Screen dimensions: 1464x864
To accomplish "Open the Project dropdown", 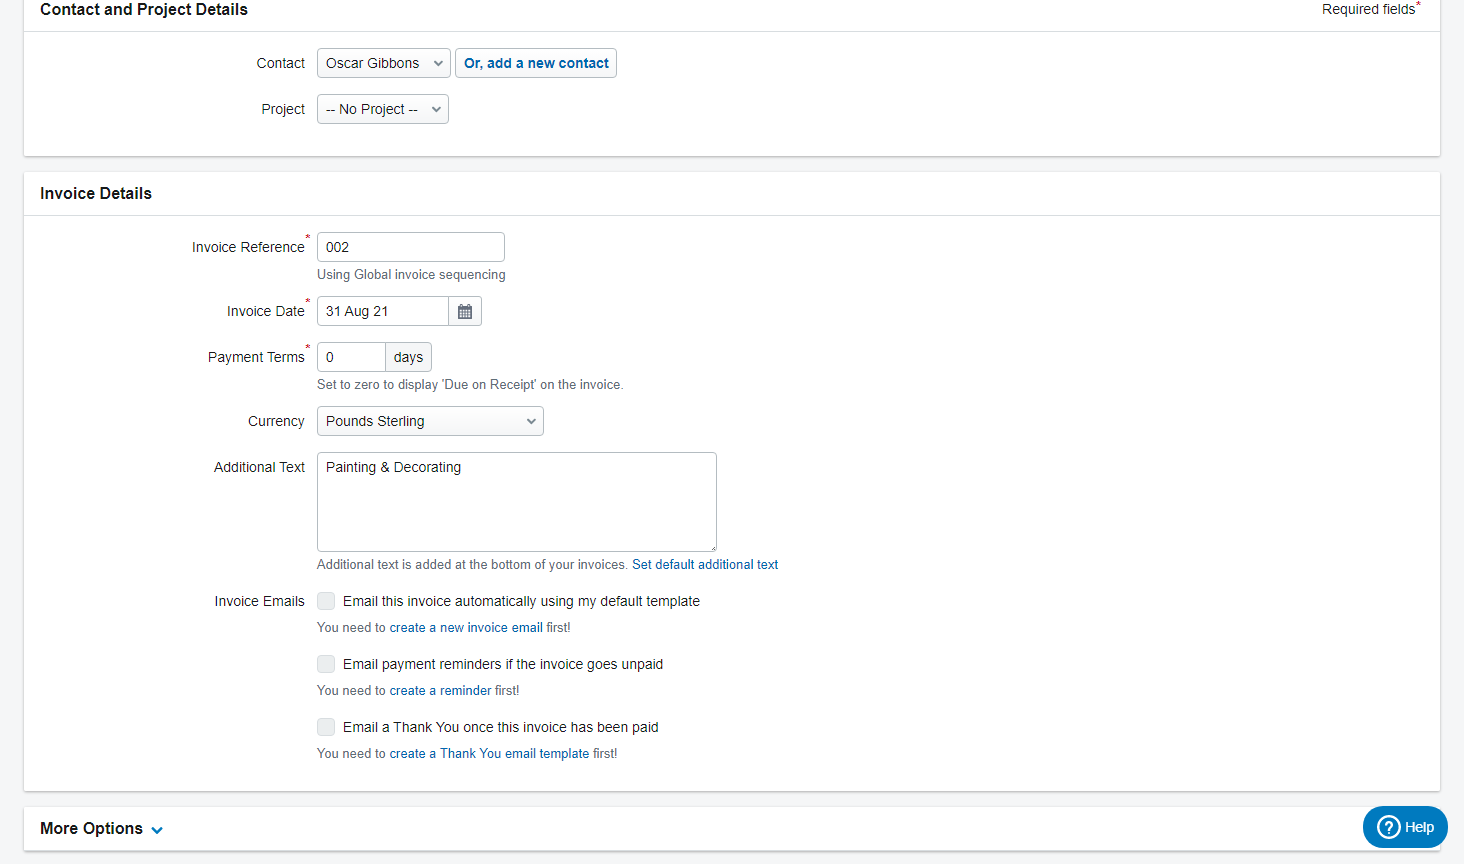I will coord(382,109).
